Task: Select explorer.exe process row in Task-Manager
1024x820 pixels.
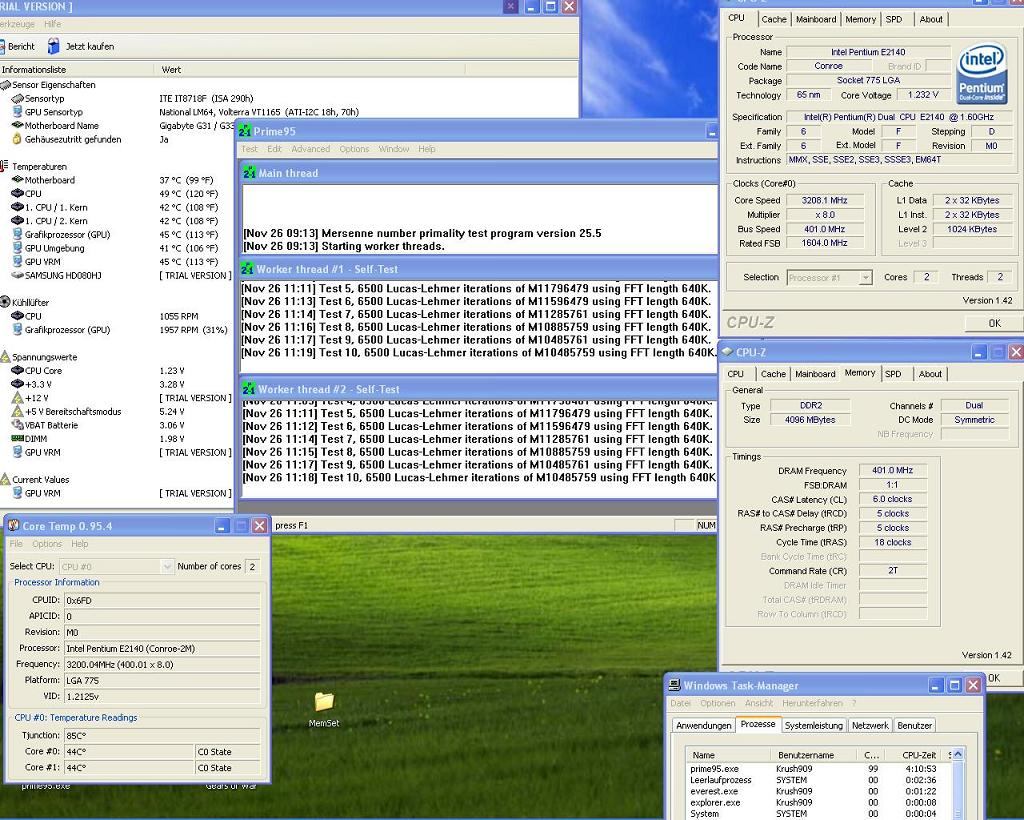Action: tap(819, 802)
